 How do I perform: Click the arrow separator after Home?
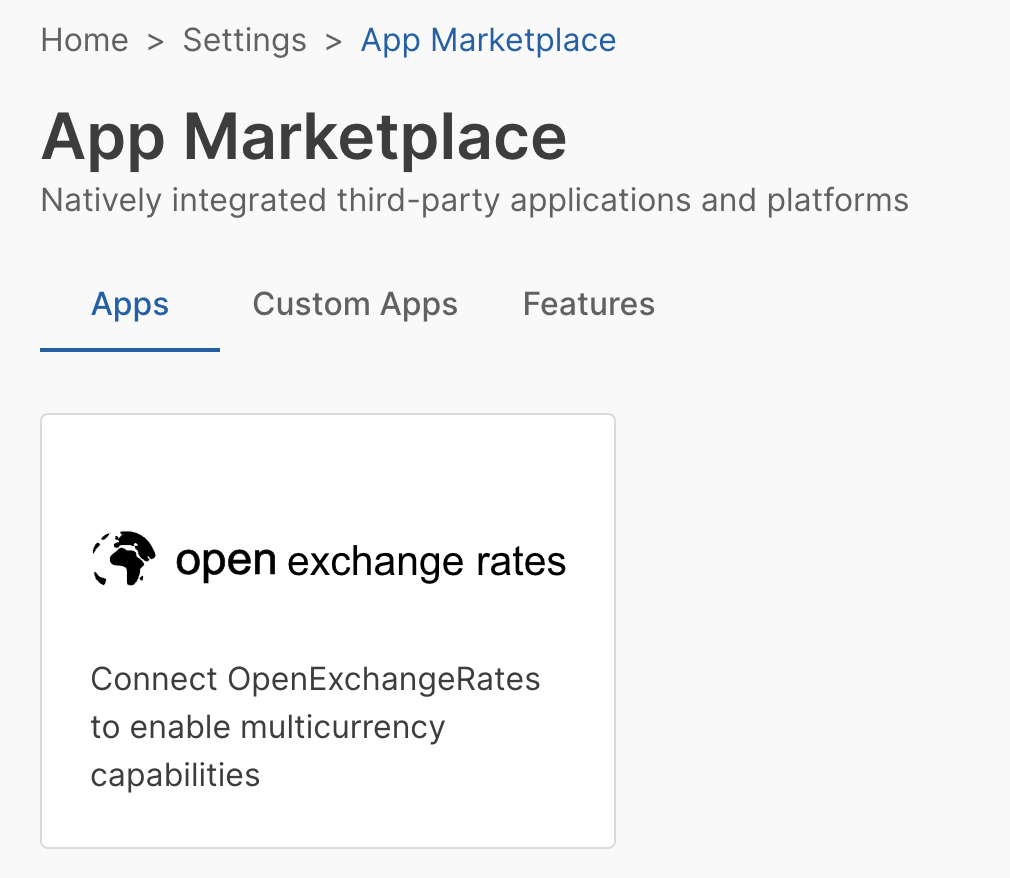[155, 41]
